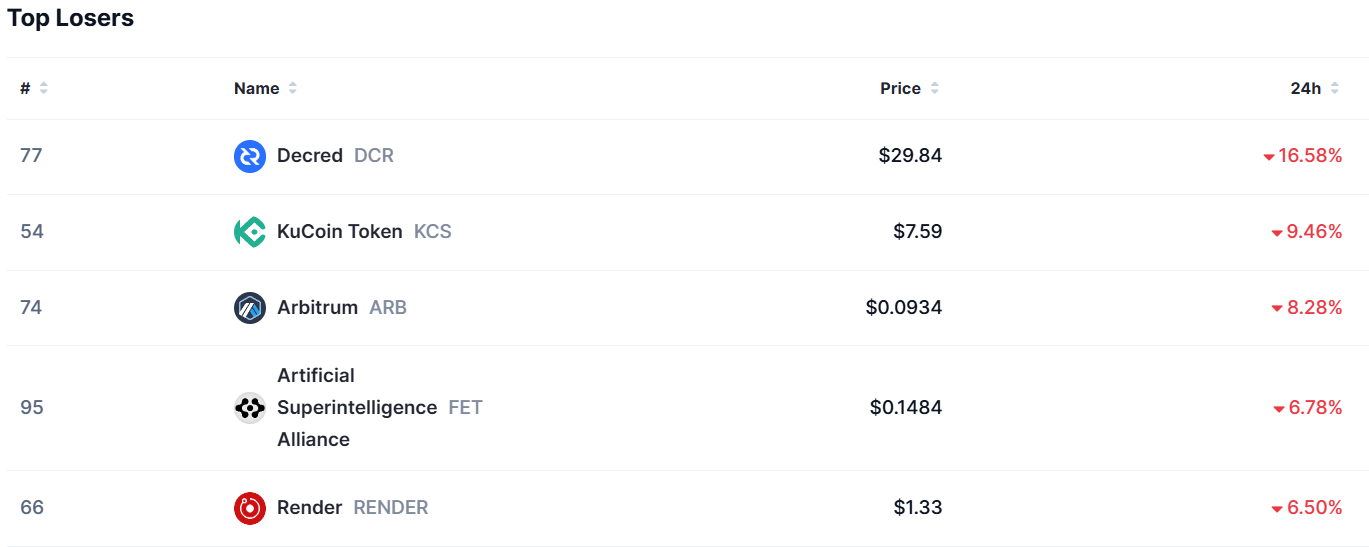Open the Render coin page link

pos(309,508)
